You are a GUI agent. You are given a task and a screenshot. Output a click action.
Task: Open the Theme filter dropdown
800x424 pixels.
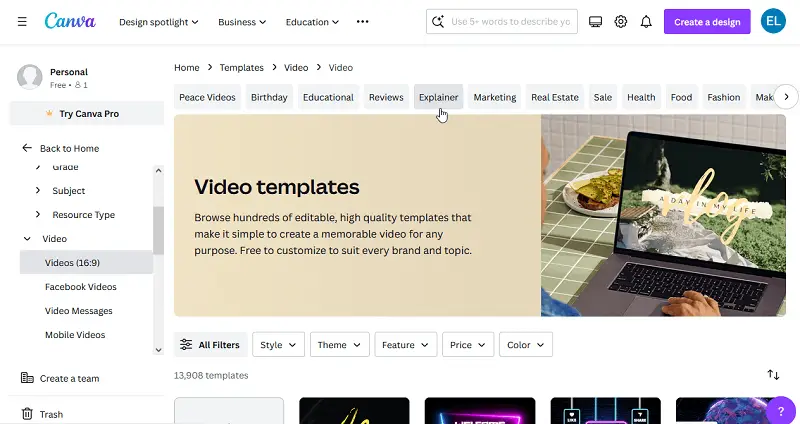pos(339,344)
